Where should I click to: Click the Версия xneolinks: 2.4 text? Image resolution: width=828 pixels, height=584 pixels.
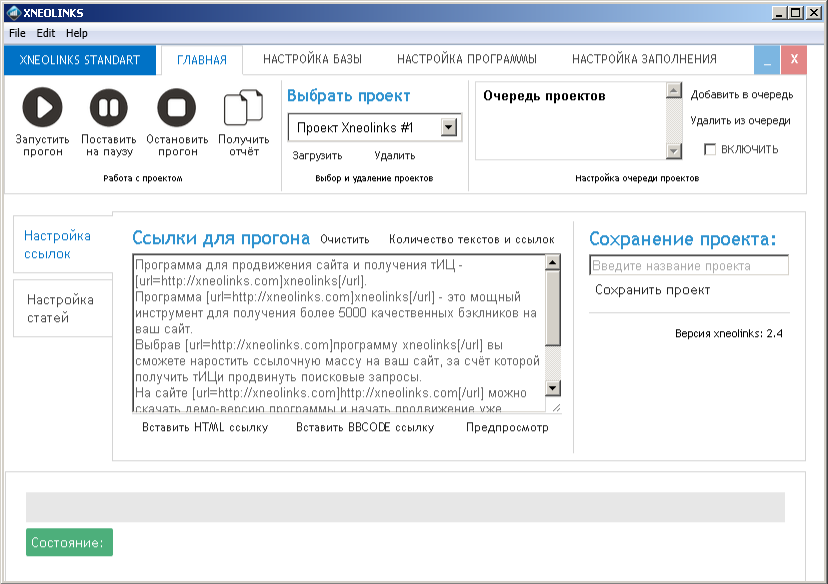729,333
